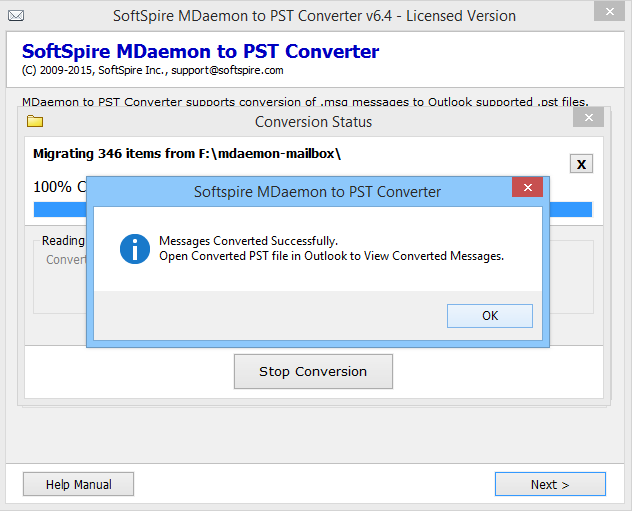Click the 'MDaemon to PST Converter supports conversion' description
The height and width of the screenshot is (511, 632).
pos(305,102)
